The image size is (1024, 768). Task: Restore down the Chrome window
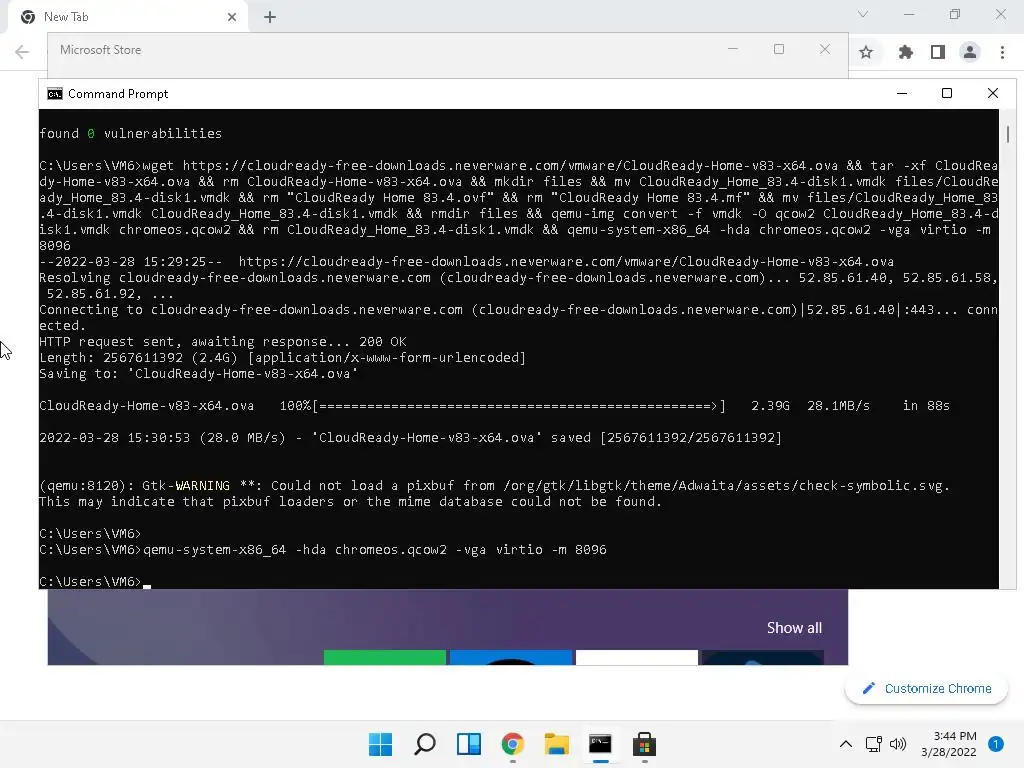[955, 14]
